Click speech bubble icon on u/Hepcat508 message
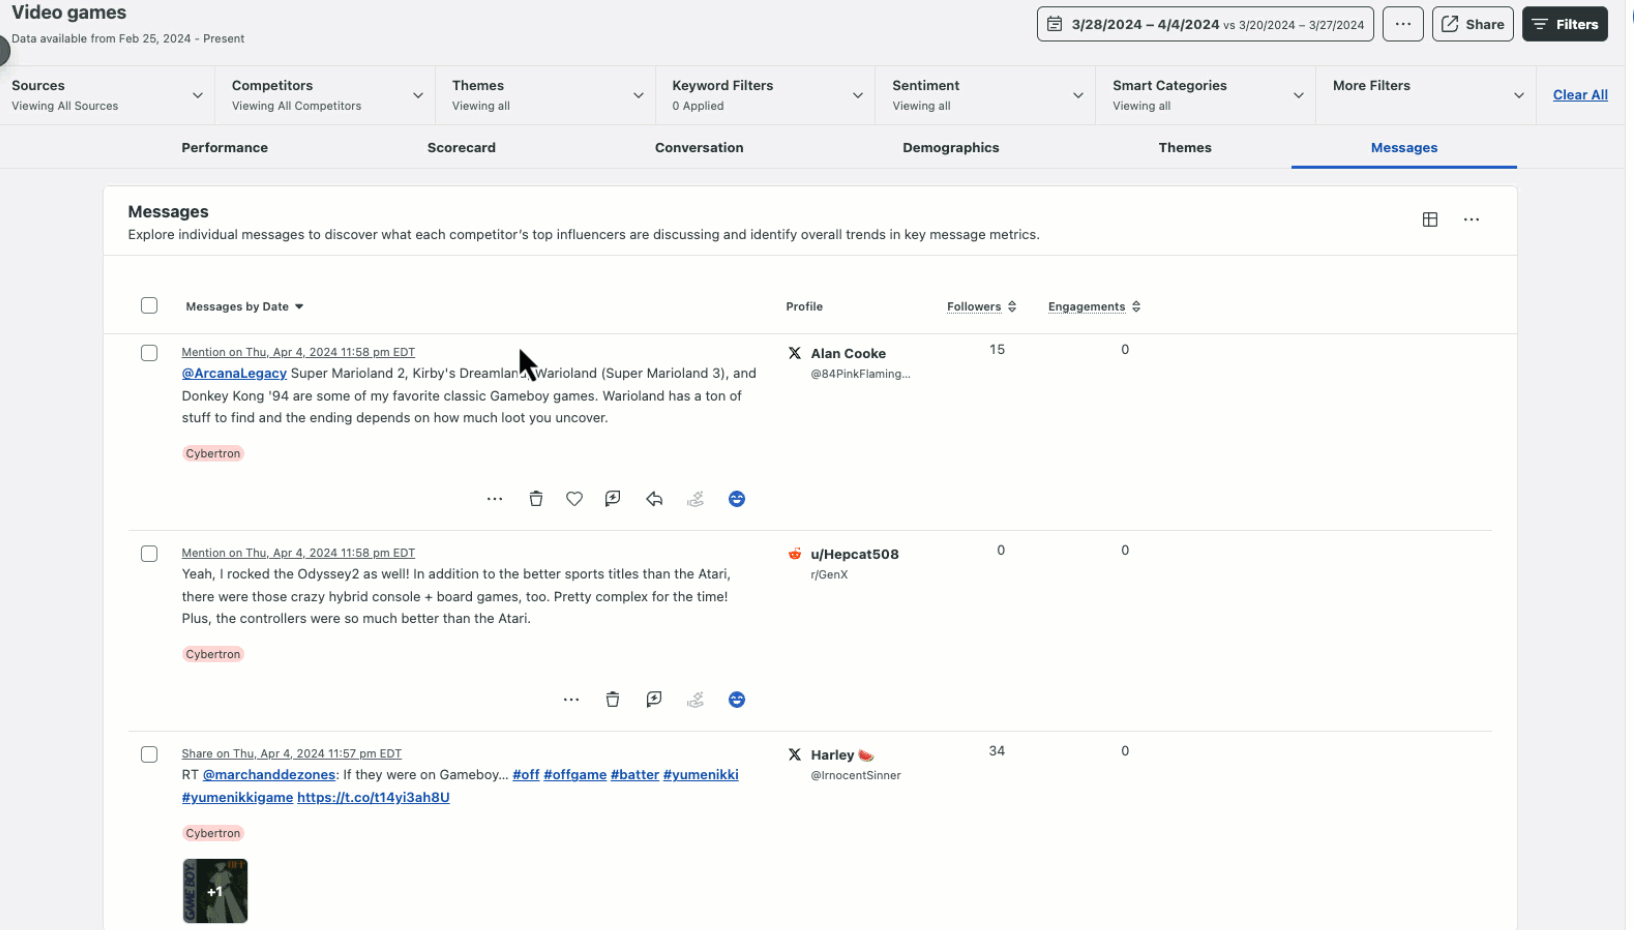This screenshot has height=930, width=1634. click(x=654, y=700)
